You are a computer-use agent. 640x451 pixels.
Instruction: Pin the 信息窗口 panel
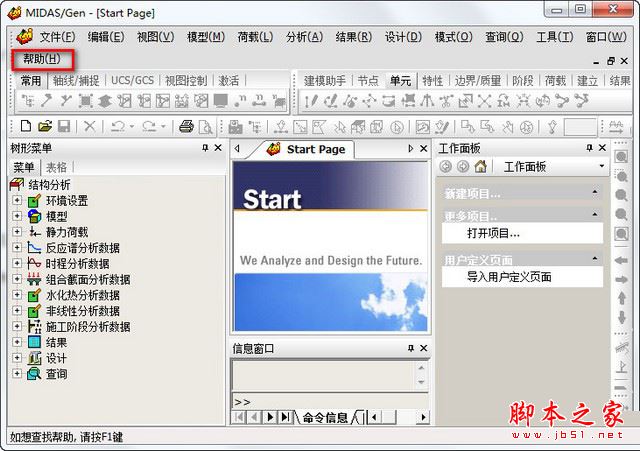coord(411,348)
